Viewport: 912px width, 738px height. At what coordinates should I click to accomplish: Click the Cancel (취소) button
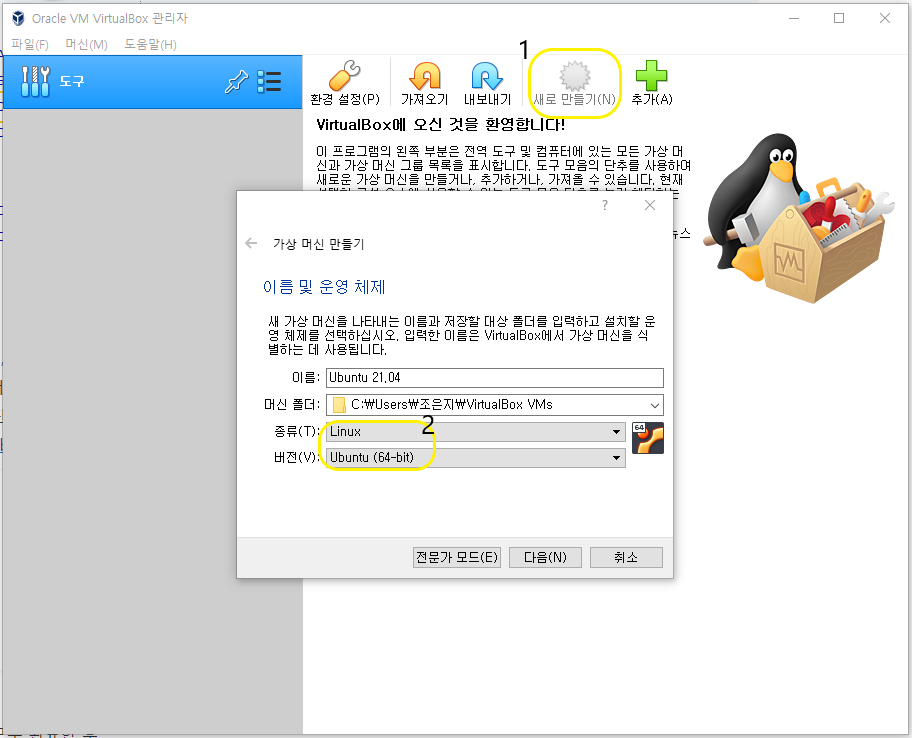pyautogui.click(x=626, y=557)
